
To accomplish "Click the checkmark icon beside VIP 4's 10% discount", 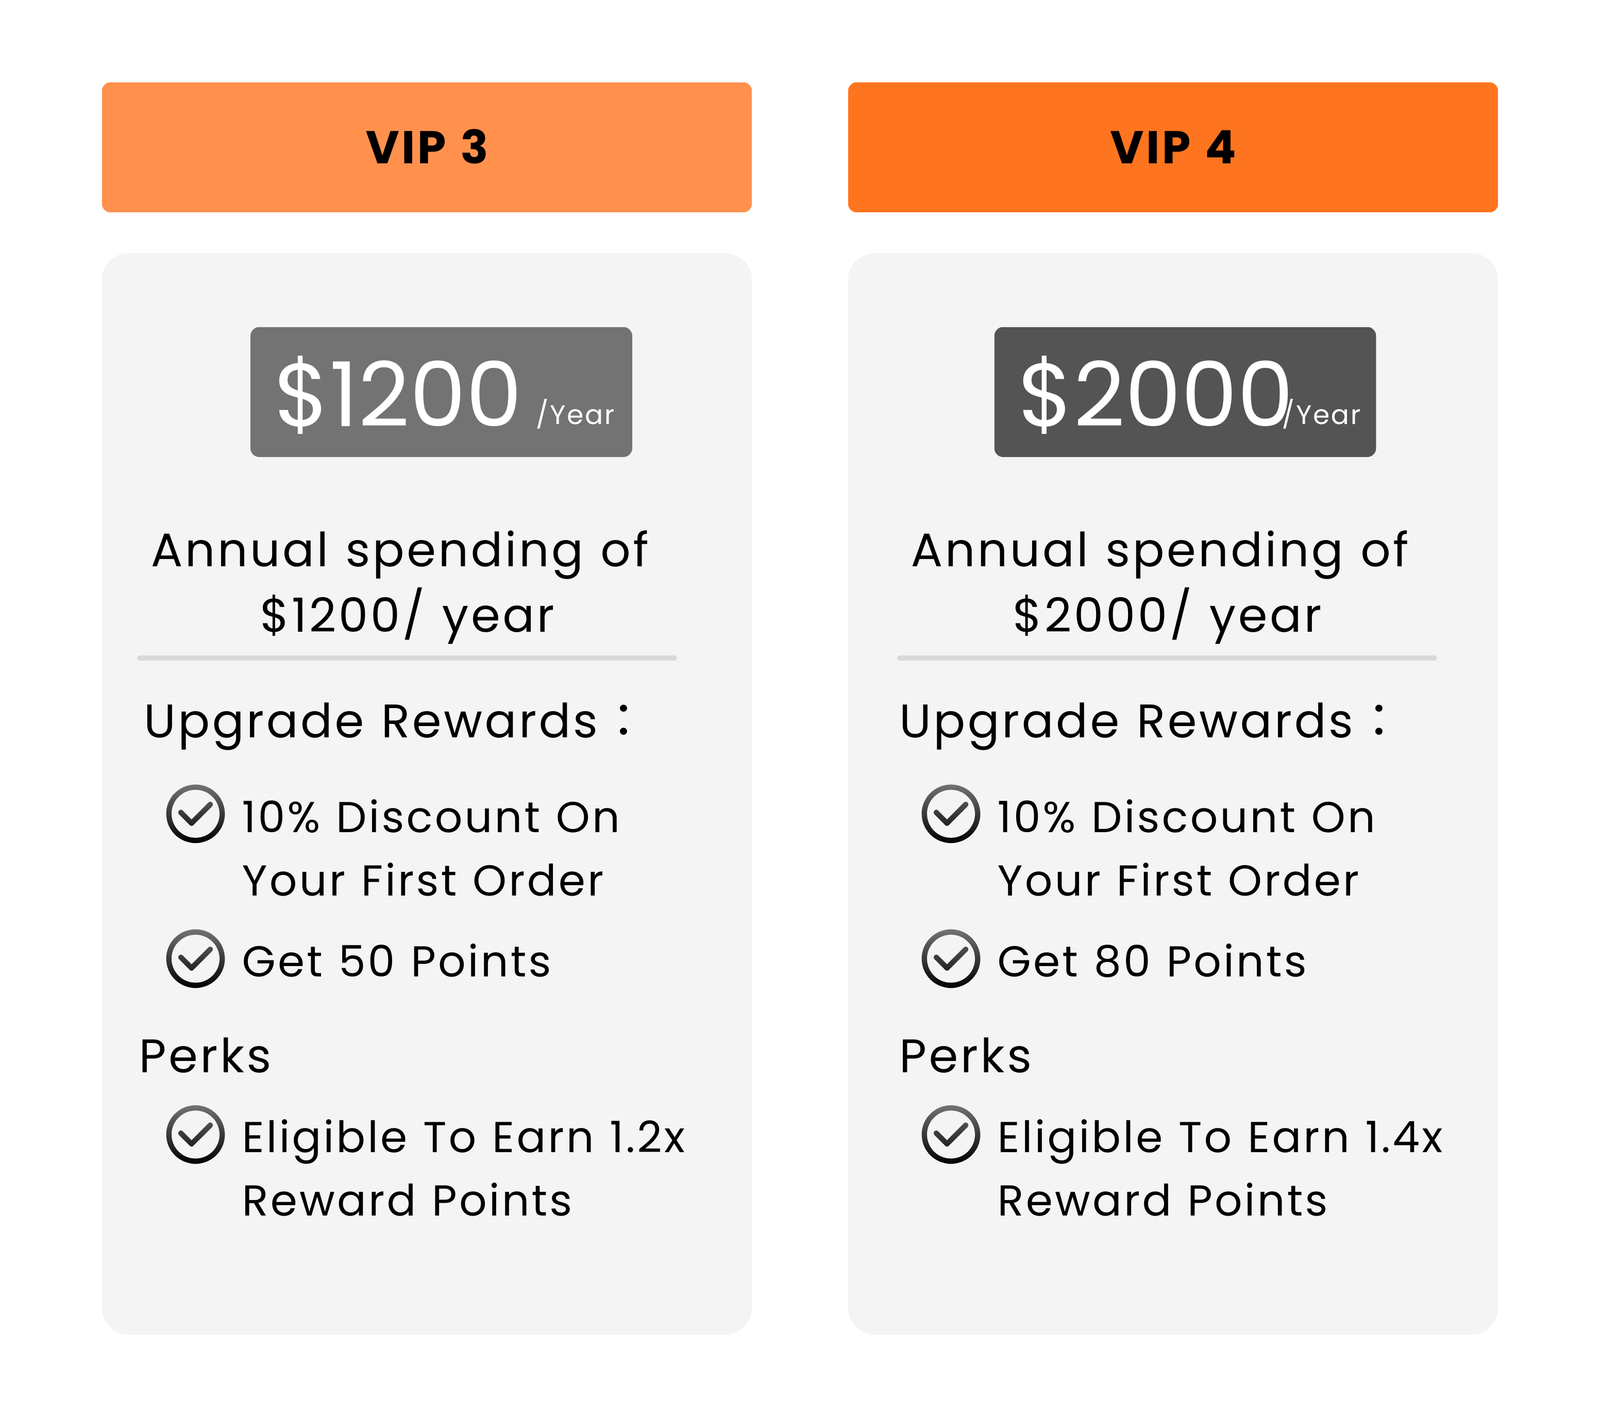I will 950,814.
